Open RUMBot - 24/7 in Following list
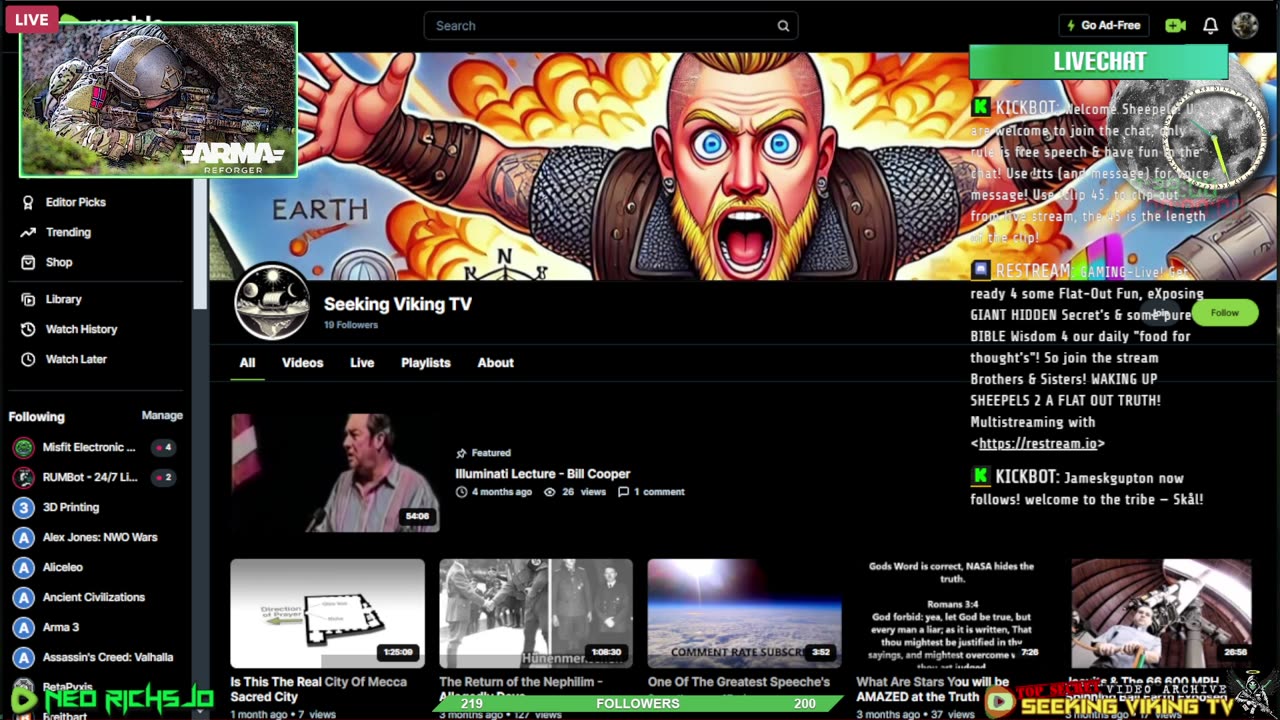The height and width of the screenshot is (720, 1280). 90,477
